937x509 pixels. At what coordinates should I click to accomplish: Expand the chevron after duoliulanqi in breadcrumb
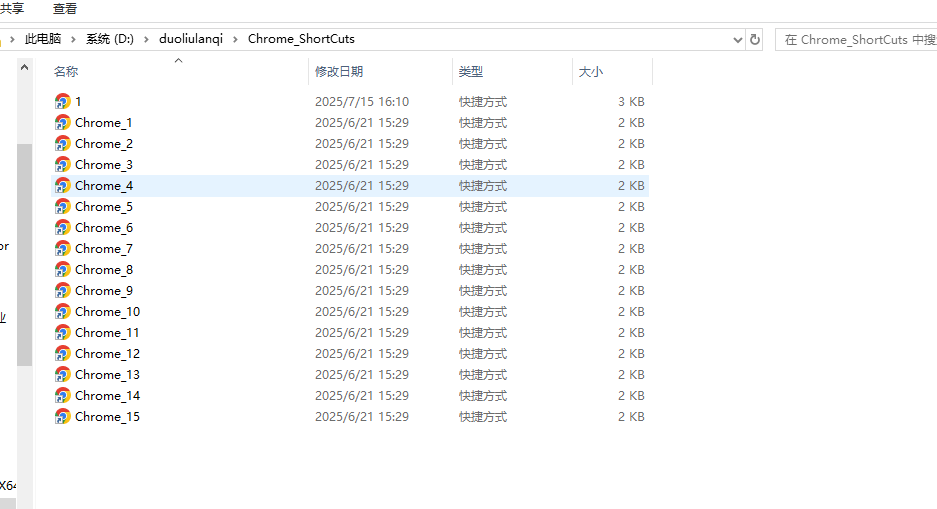[x=235, y=39]
